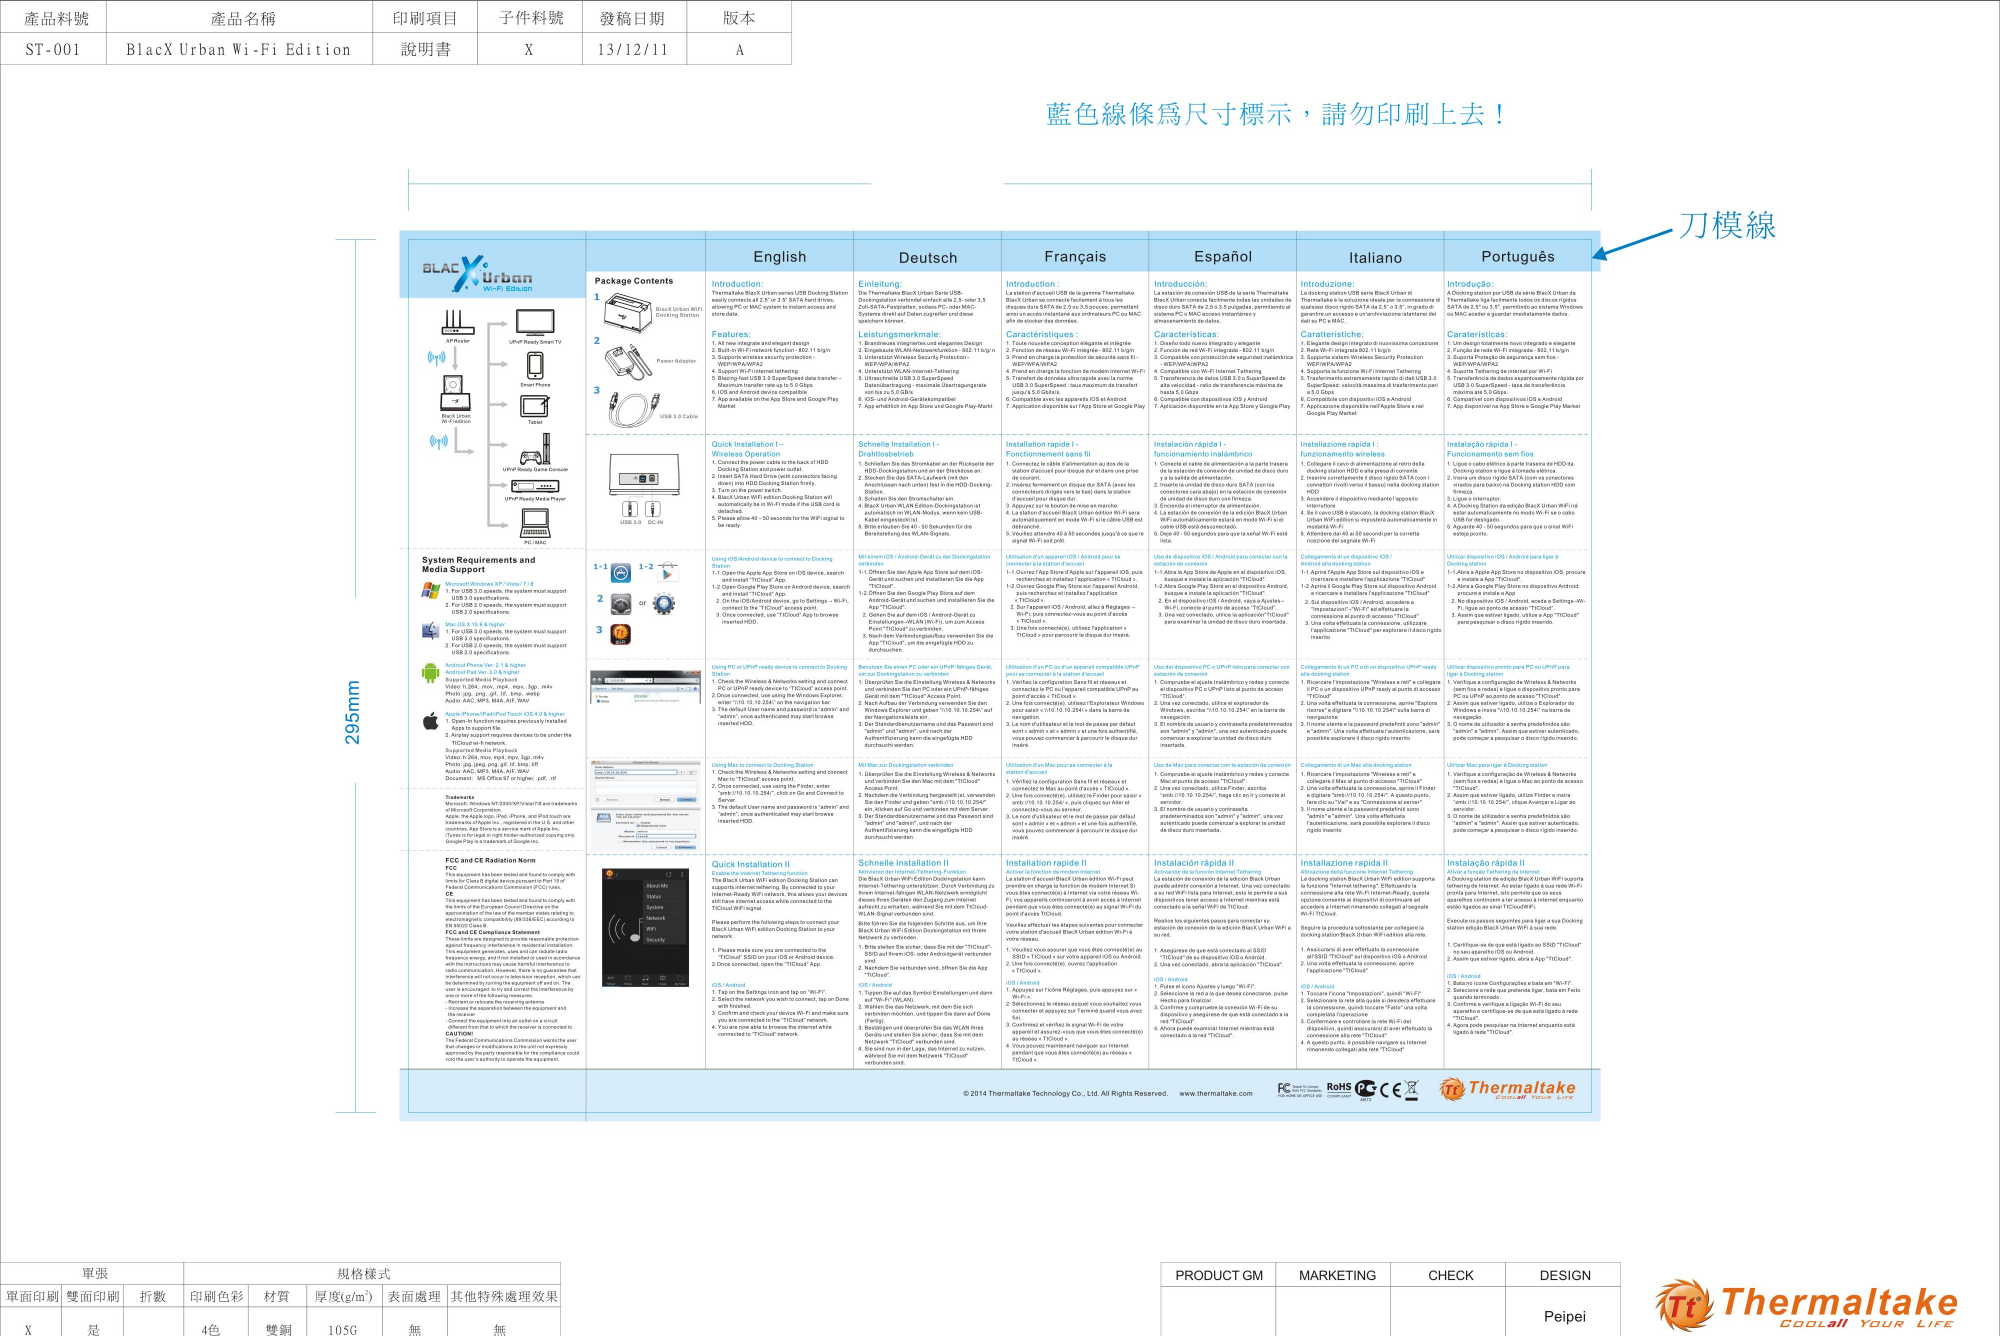Click the RoHS compliance logo in footer
The height and width of the screenshot is (1336, 2000).
point(1338,1089)
